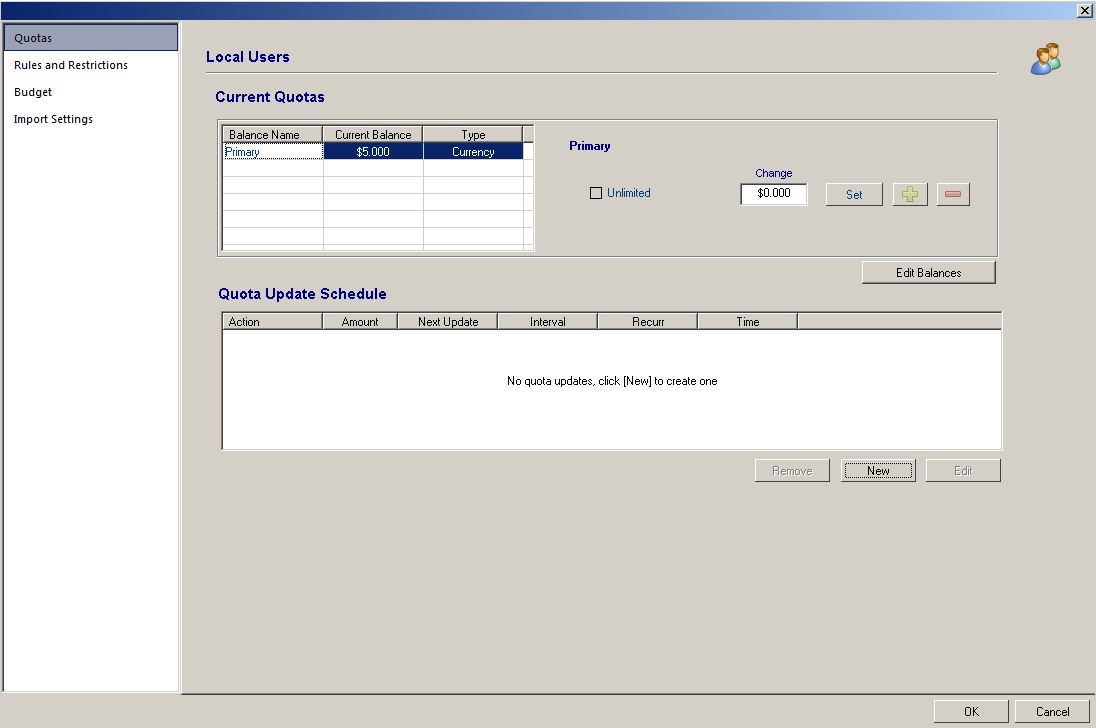Go to Import Settings
The image size is (1096, 728).
point(91,119)
